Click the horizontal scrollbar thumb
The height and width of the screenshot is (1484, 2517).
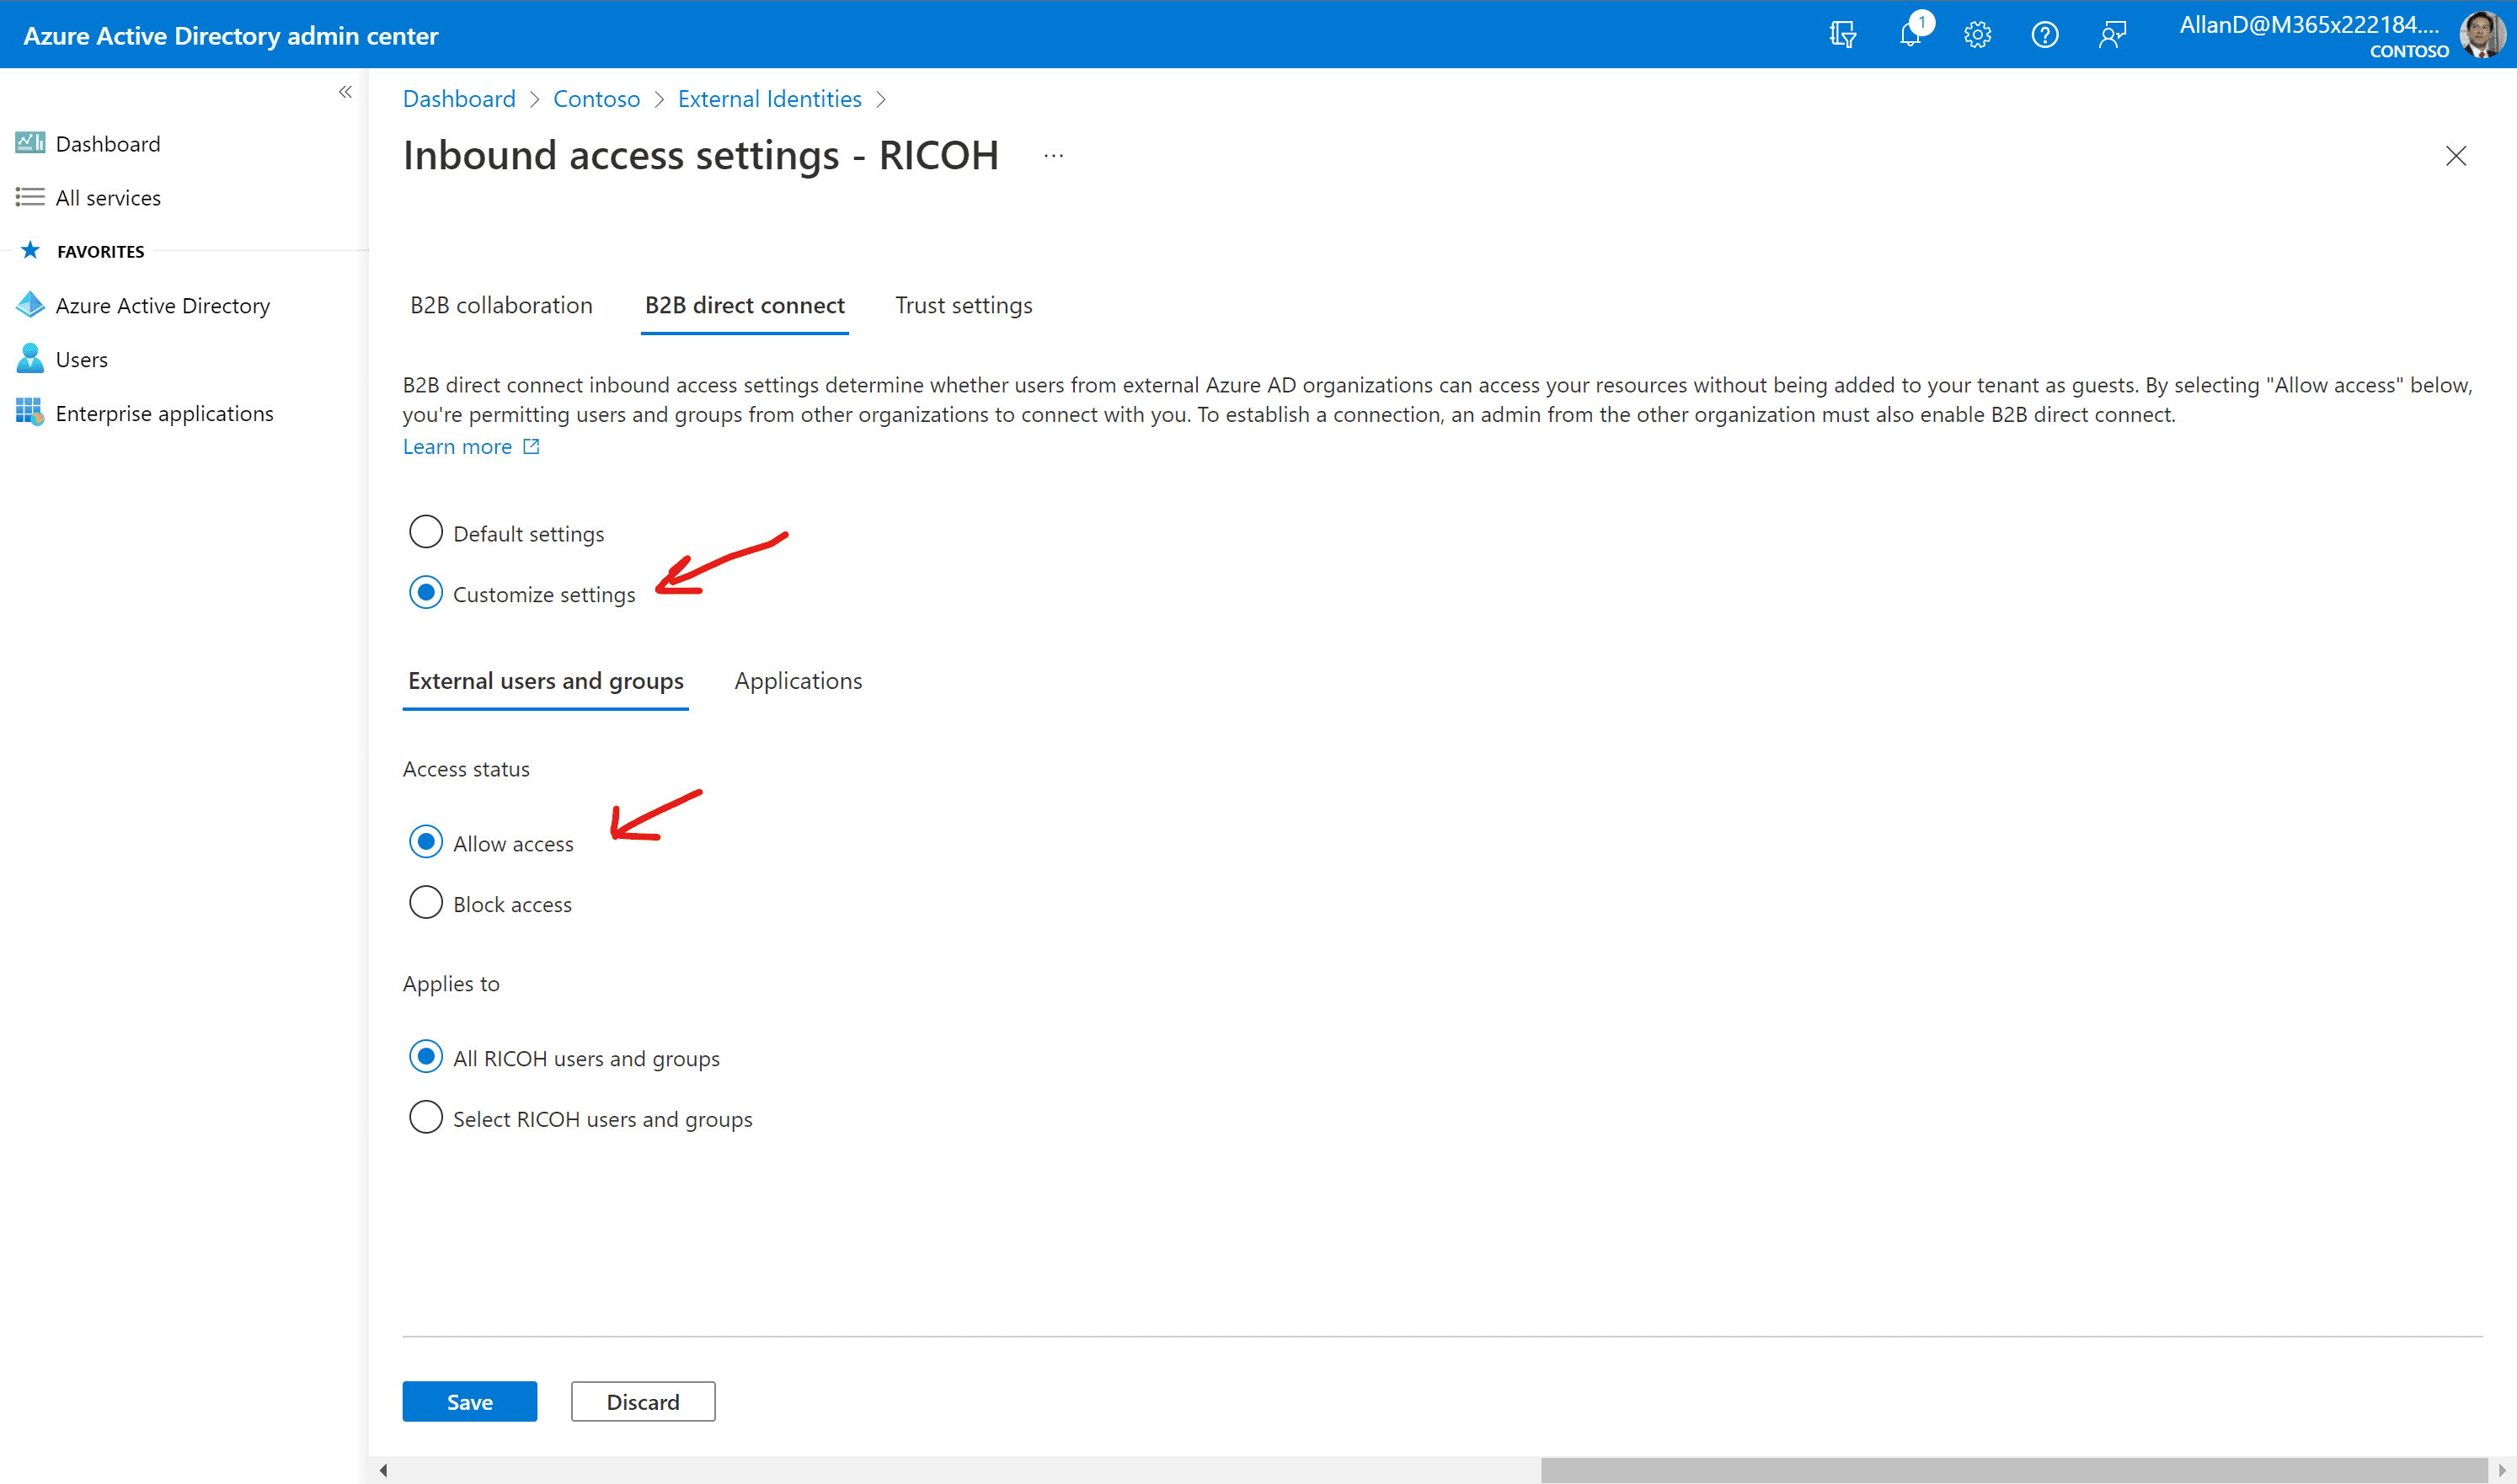point(2013,1470)
